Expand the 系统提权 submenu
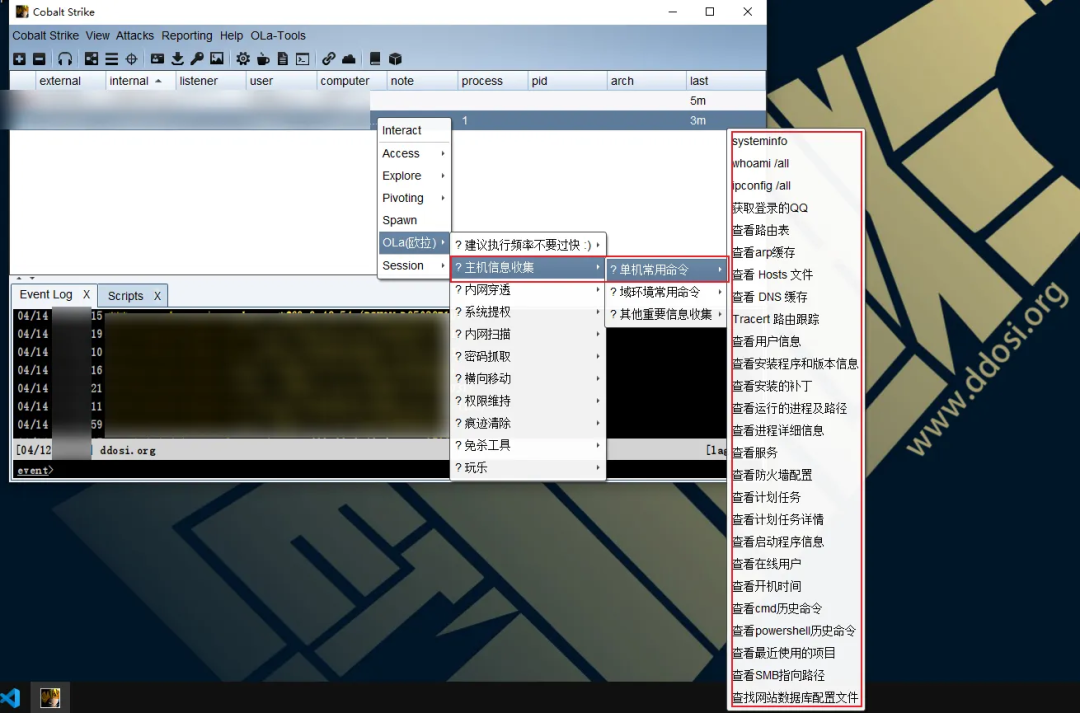Viewport: 1080px width, 713px height. 528,312
